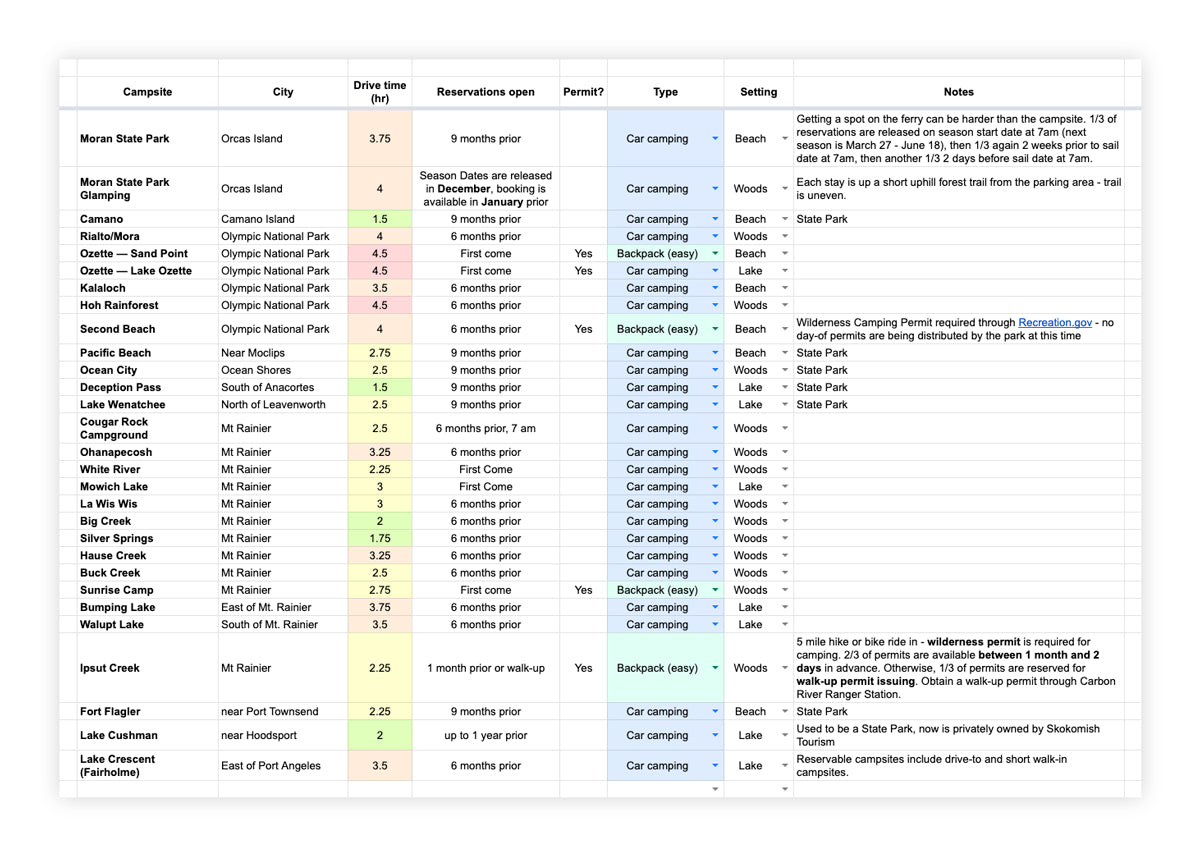The image size is (1200, 856).
Task: Select Cougar Rock's '6 months prior, 7 am' cell
Action: click(x=485, y=428)
